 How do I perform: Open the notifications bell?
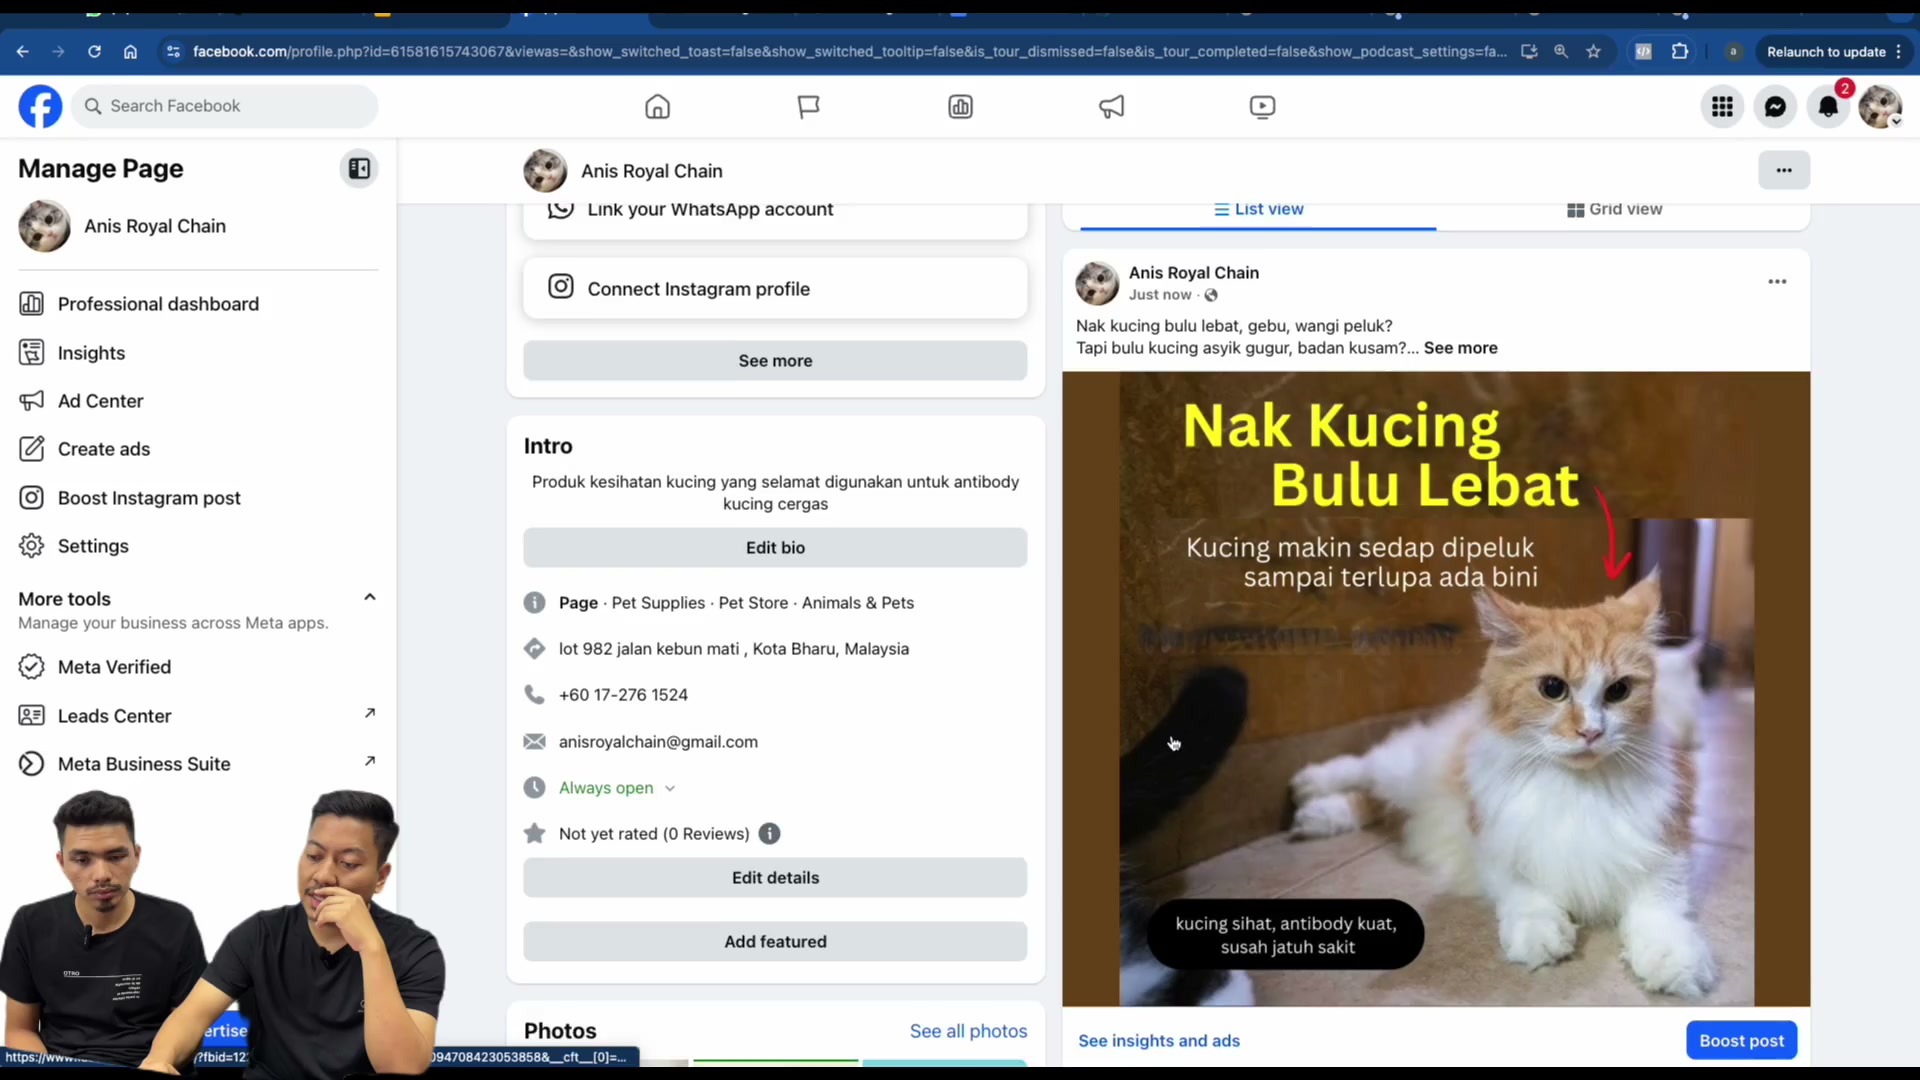1828,106
